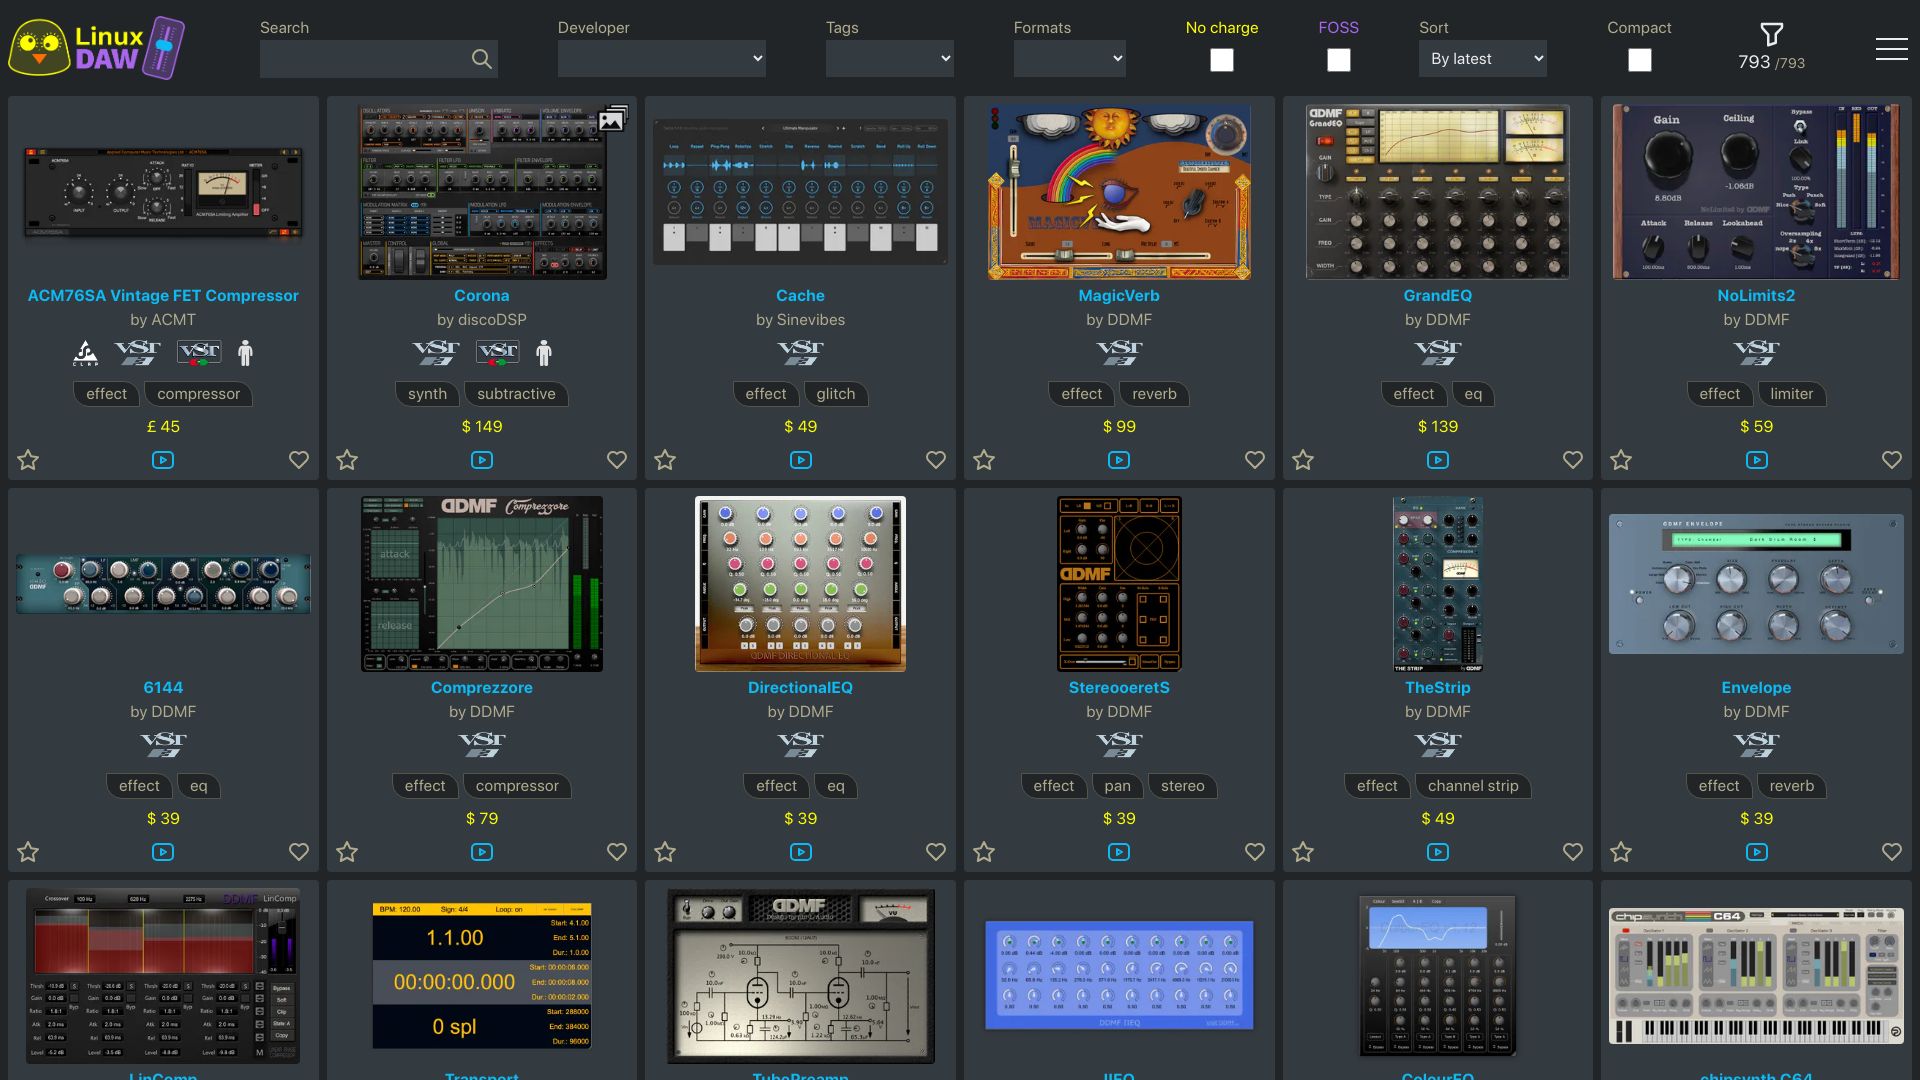The image size is (1920, 1080).
Task: Click the $ 149 price on Corona
Action: 482,427
